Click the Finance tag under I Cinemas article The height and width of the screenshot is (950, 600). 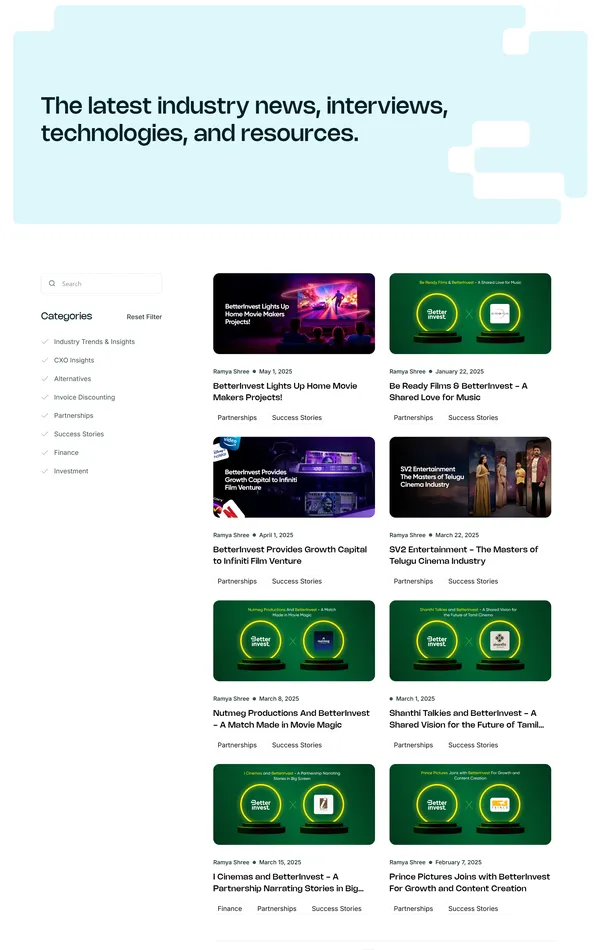coord(230,909)
